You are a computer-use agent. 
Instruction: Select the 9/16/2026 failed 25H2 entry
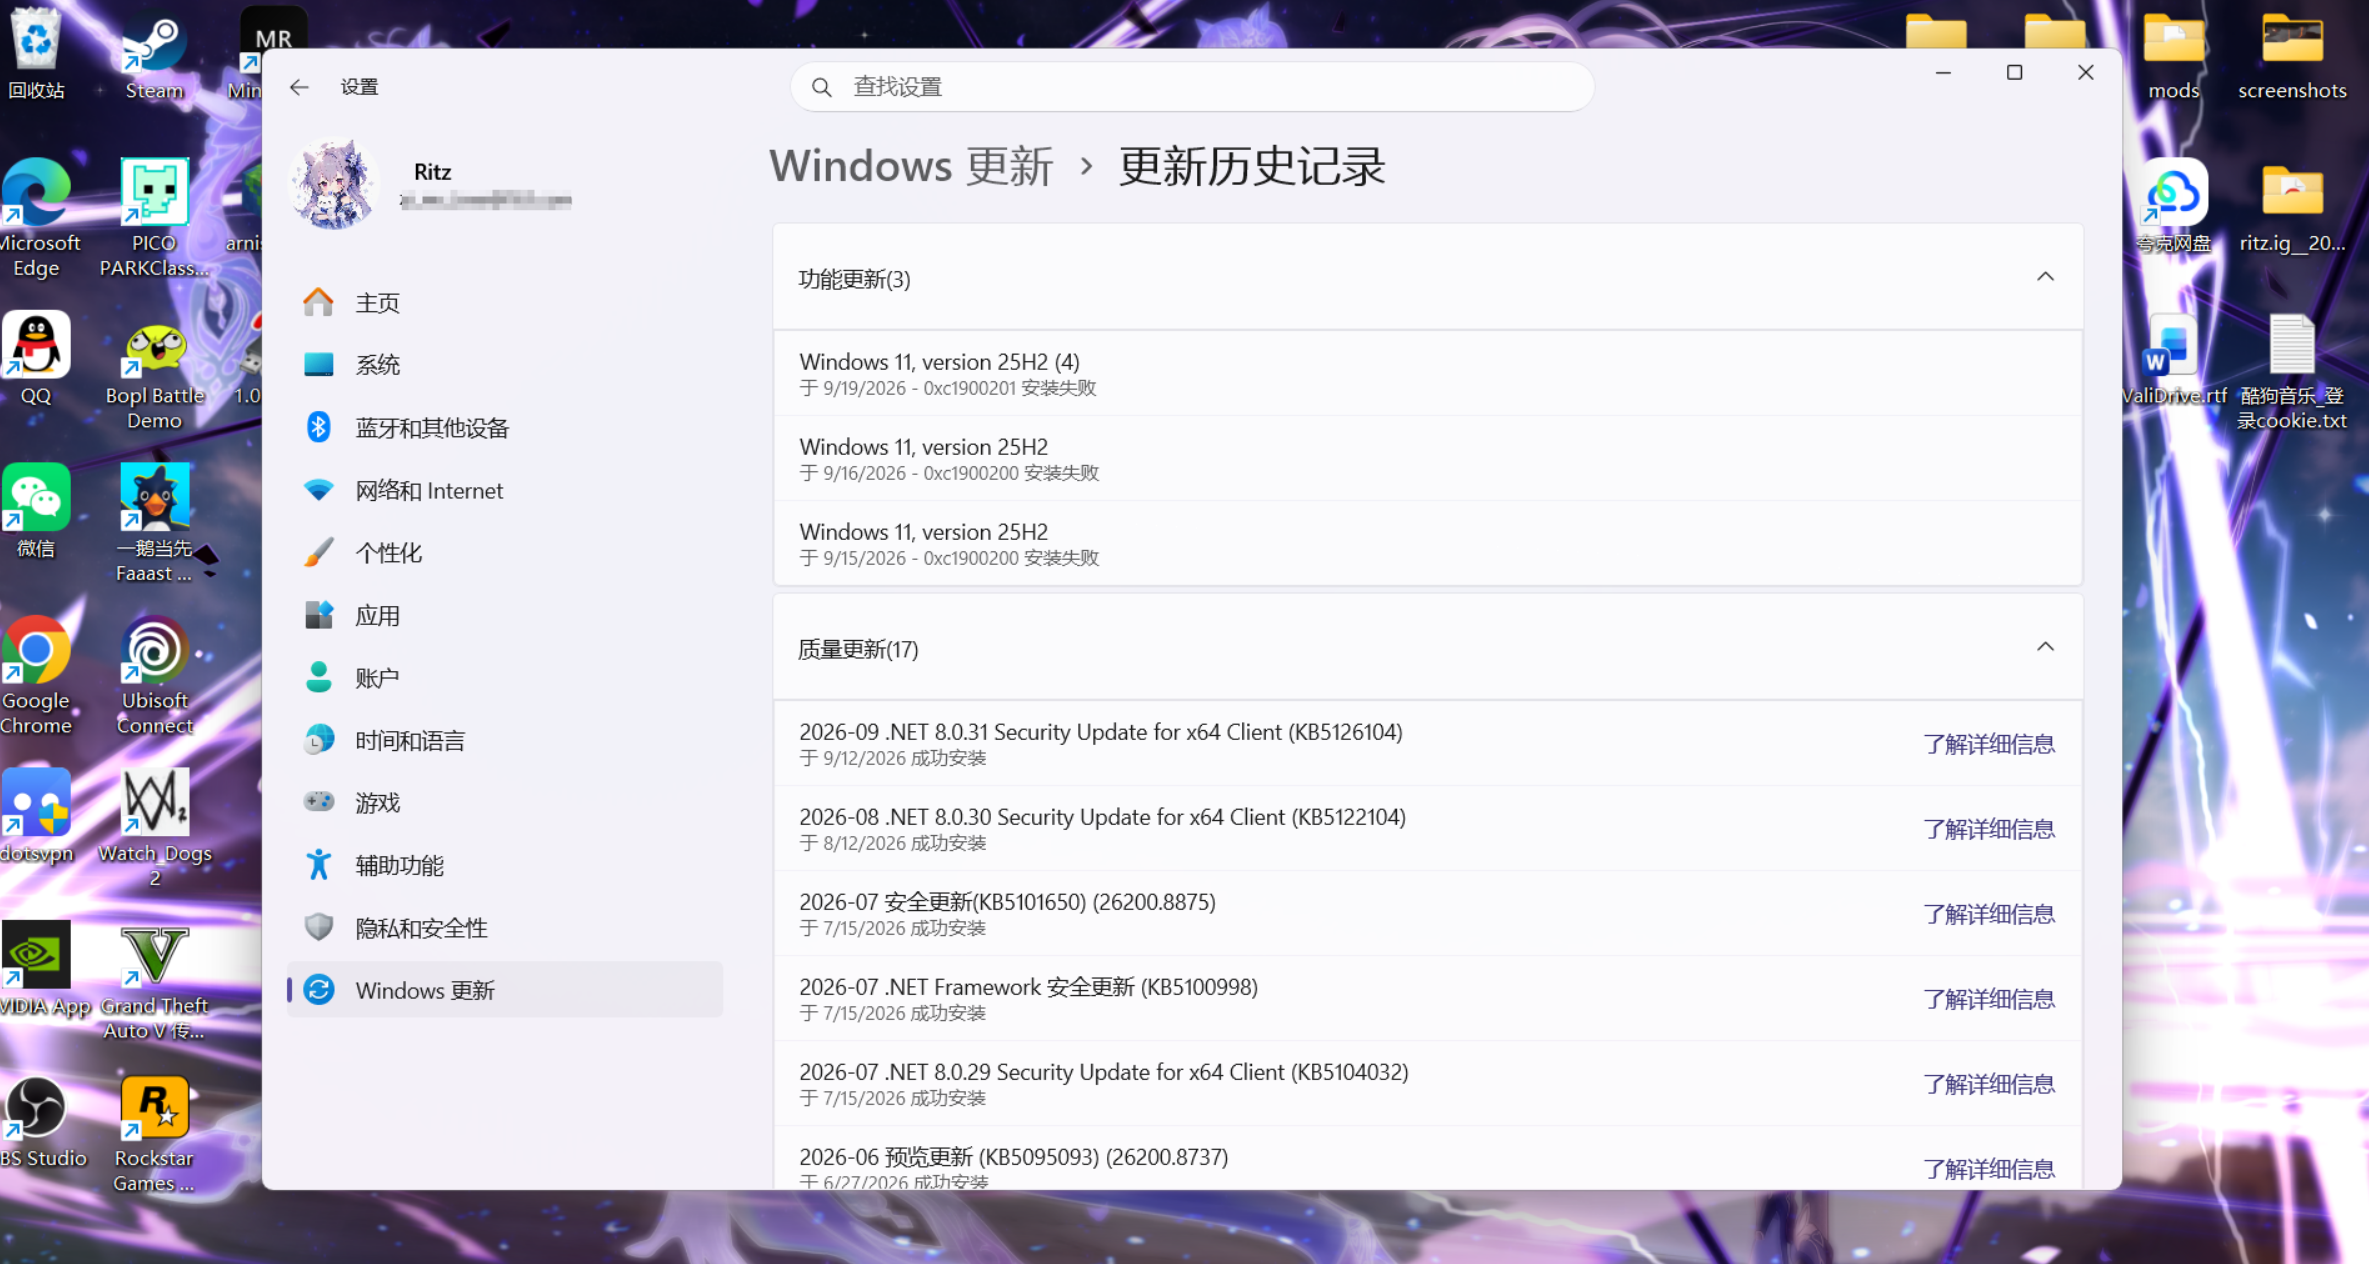click(x=1427, y=458)
